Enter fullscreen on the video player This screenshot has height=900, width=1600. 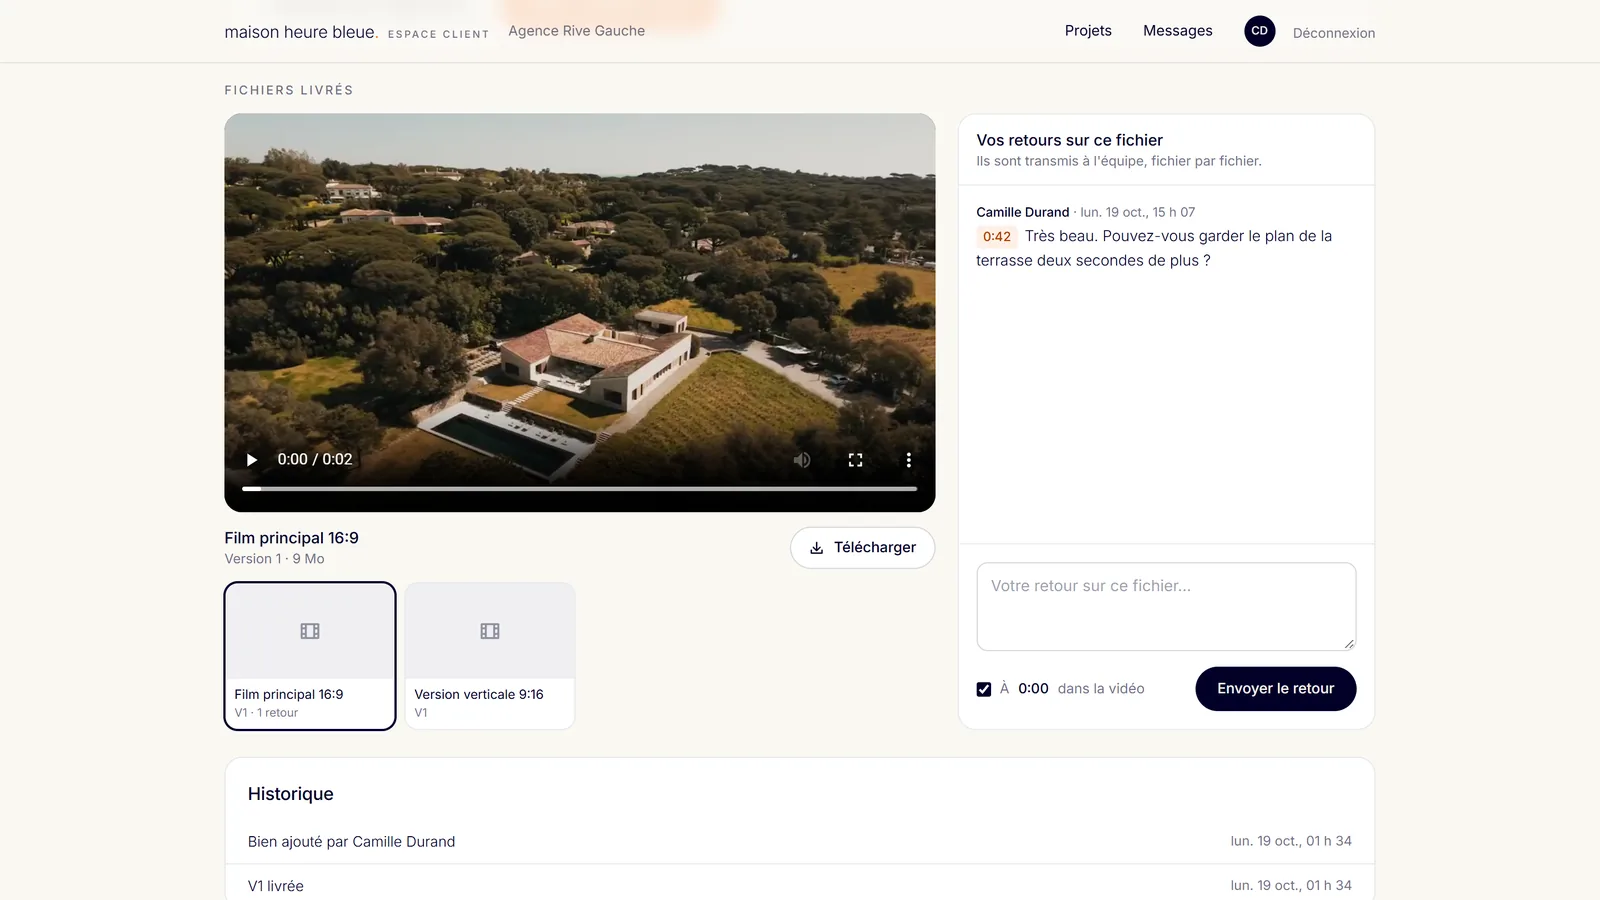pos(855,460)
